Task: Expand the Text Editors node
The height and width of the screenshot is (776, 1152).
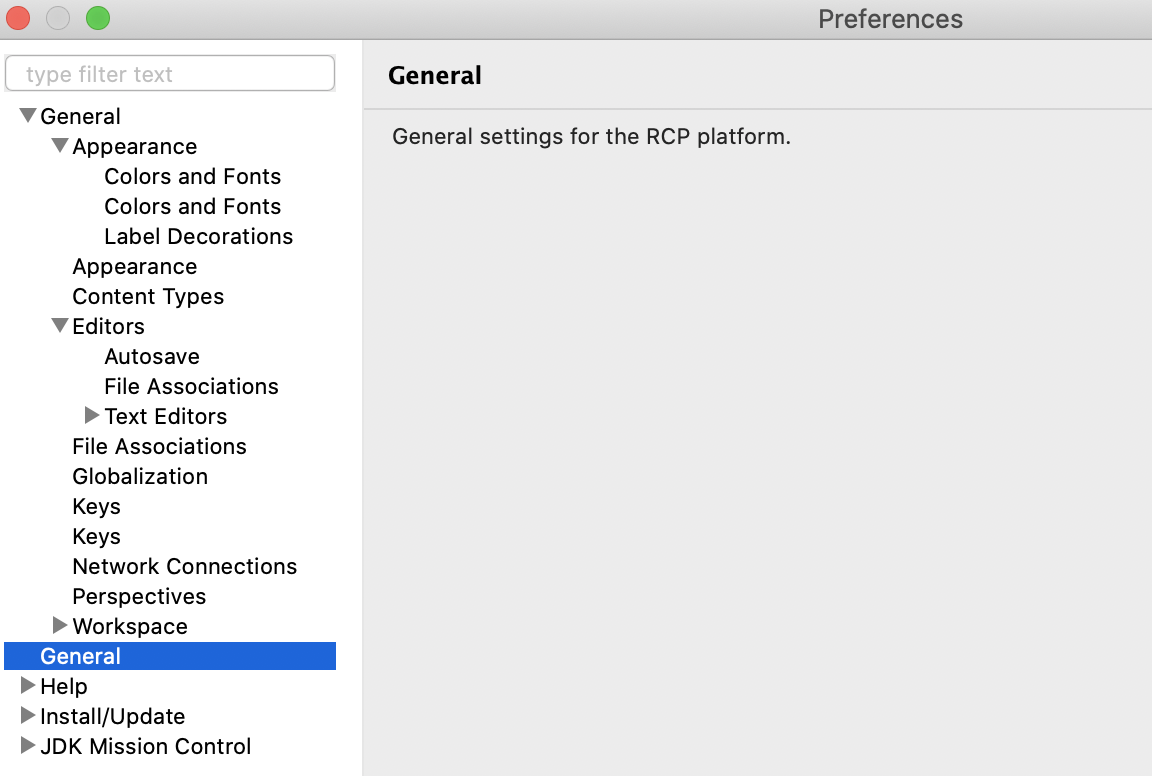Action: pos(92,416)
